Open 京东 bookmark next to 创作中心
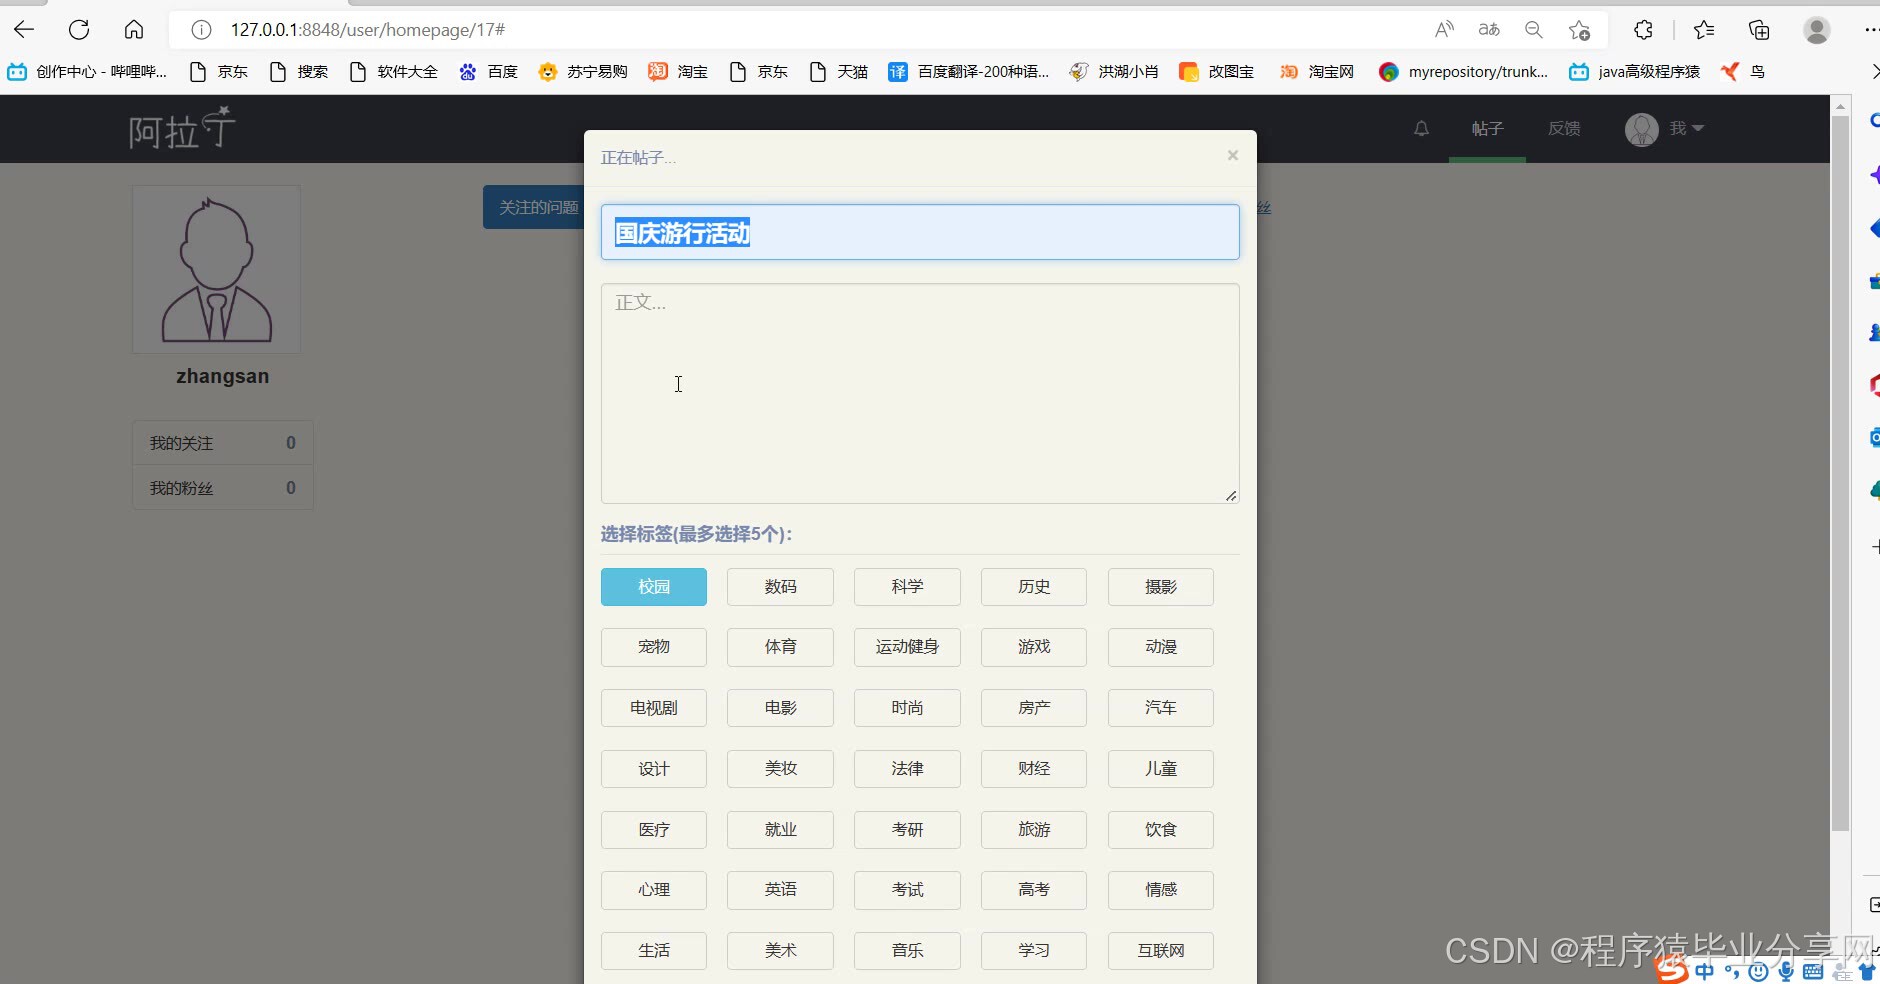 tap(219, 72)
